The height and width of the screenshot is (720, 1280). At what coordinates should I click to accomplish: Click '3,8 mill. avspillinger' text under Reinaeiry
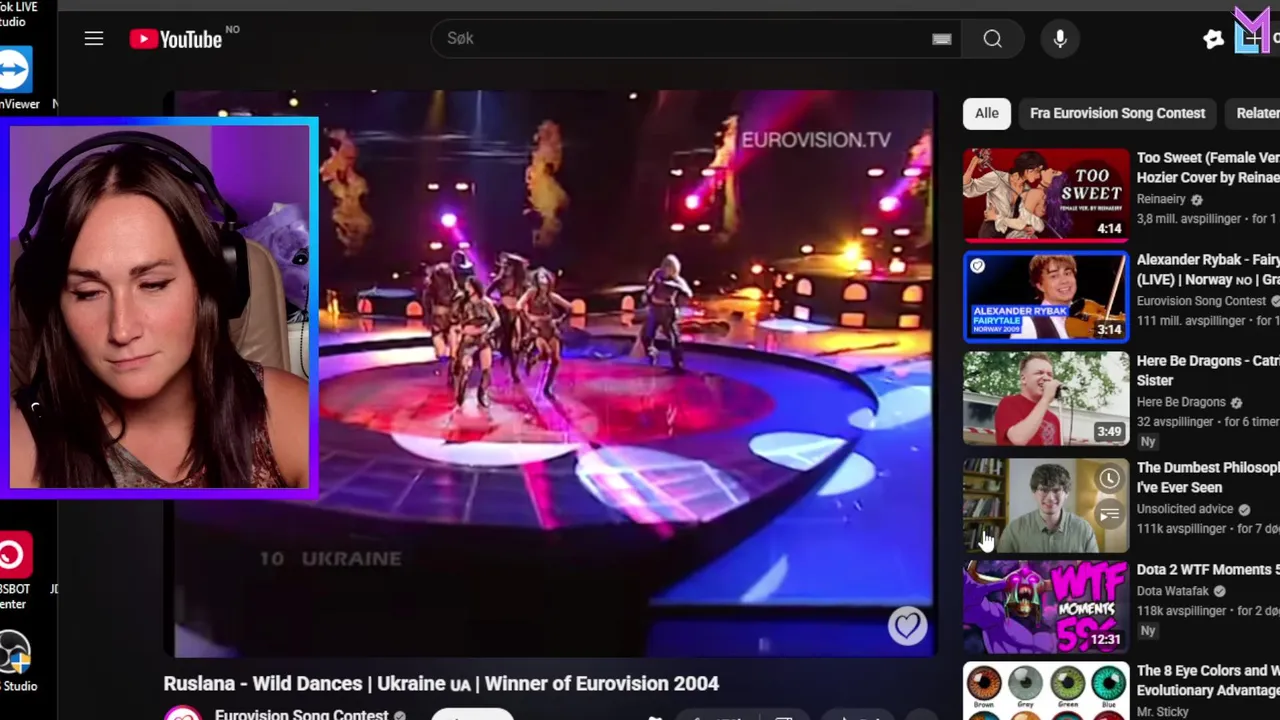tap(1191, 219)
